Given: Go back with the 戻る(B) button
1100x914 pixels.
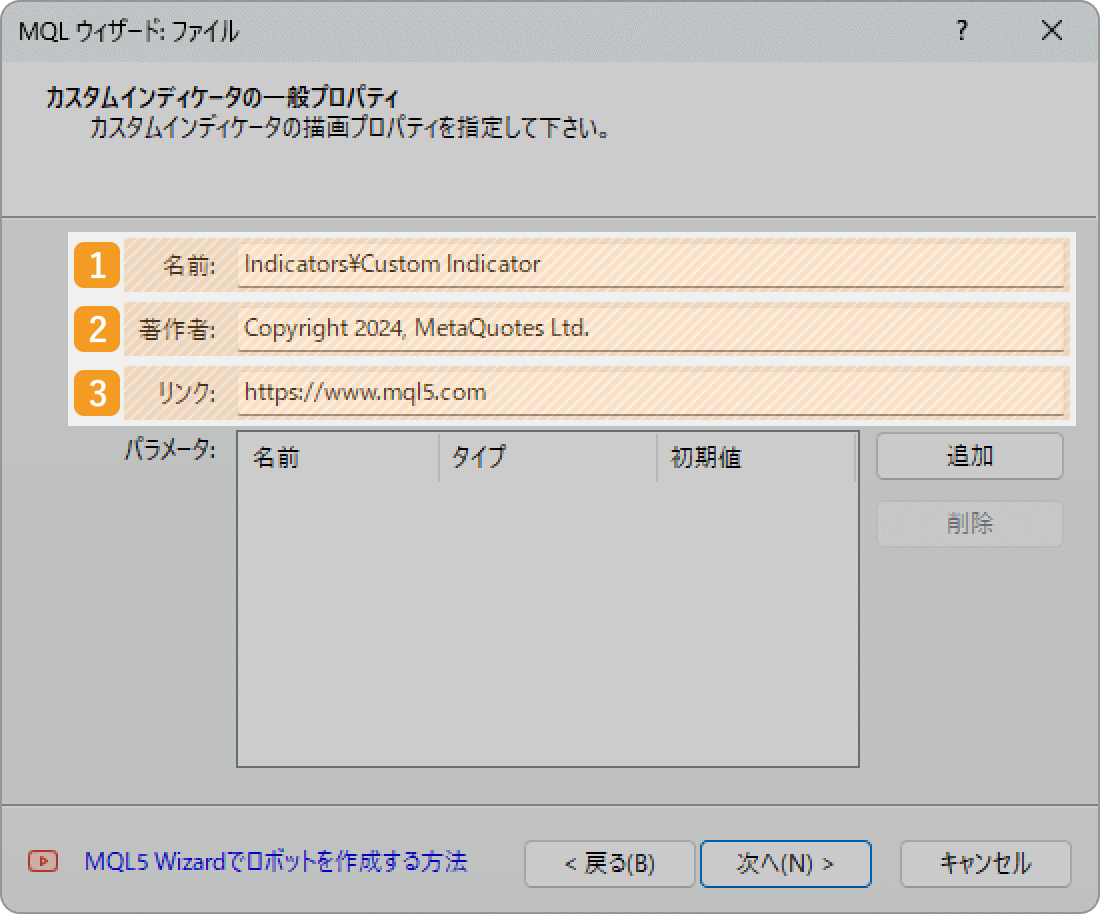Looking at the screenshot, I should coord(610,863).
